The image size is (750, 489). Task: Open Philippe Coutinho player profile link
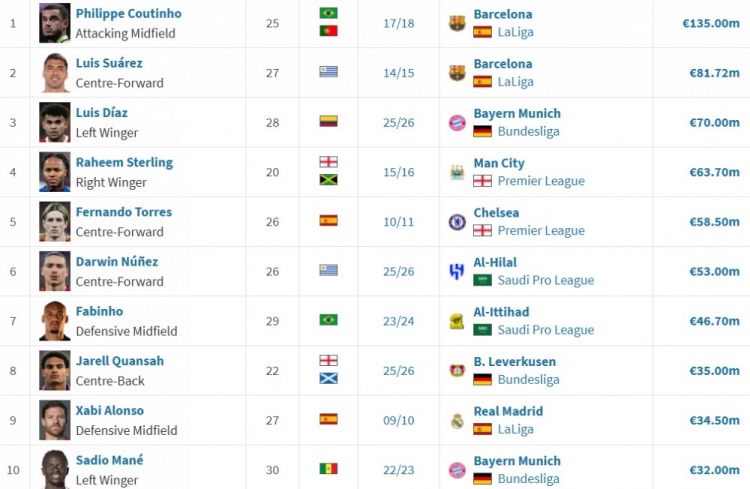(128, 14)
